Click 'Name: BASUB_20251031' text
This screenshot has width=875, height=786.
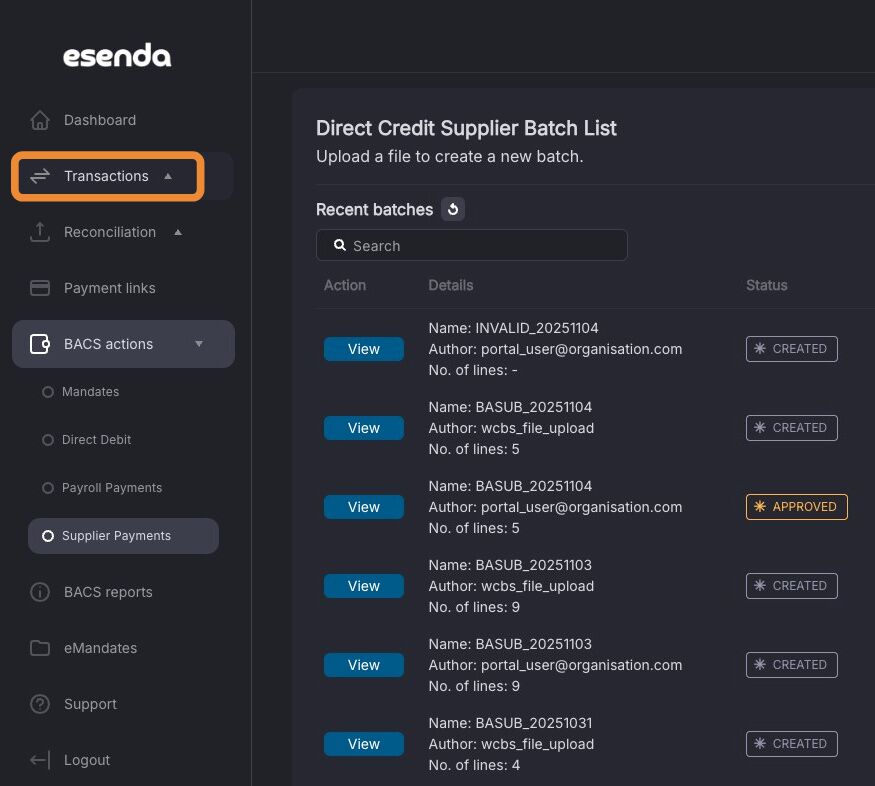point(510,722)
